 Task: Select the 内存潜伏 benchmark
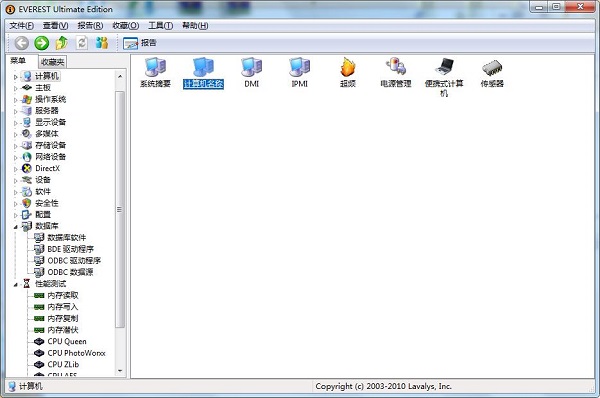tap(63, 330)
